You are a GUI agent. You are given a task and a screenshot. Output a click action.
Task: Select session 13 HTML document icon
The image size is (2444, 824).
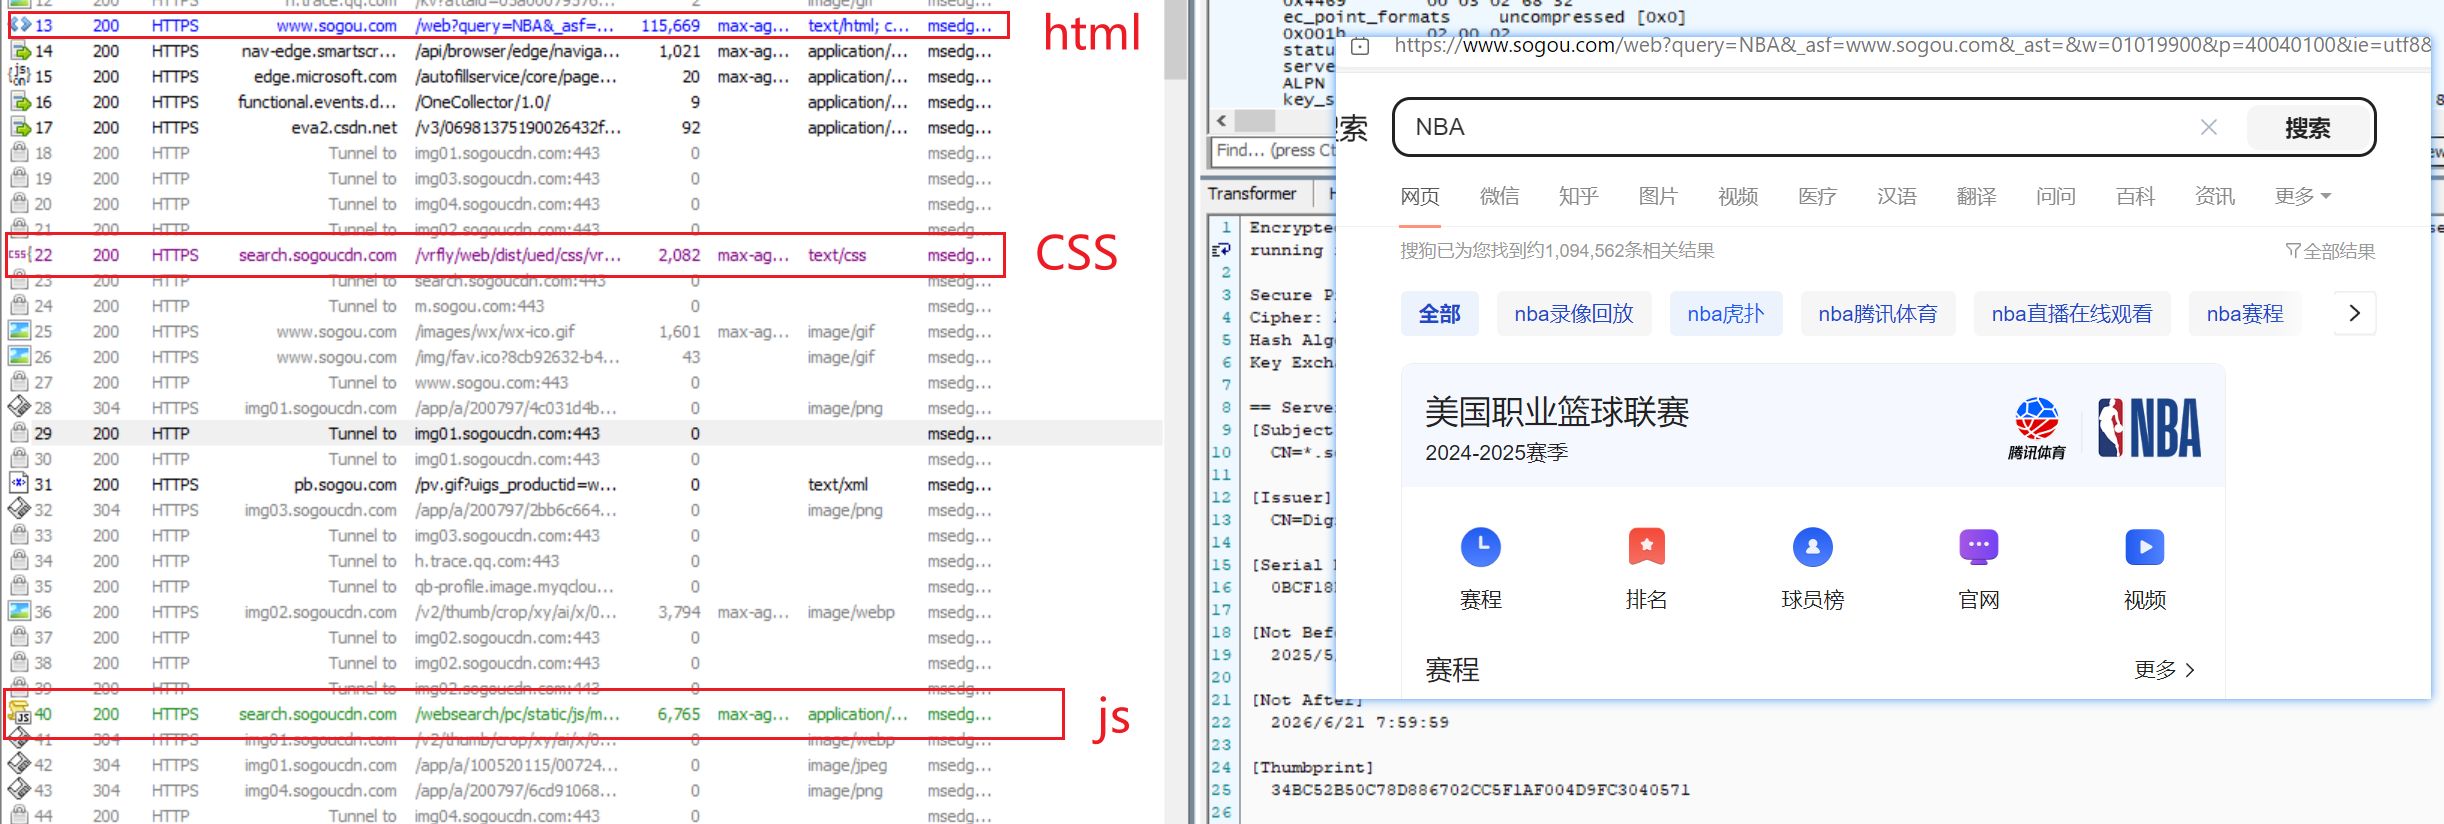pos(20,25)
